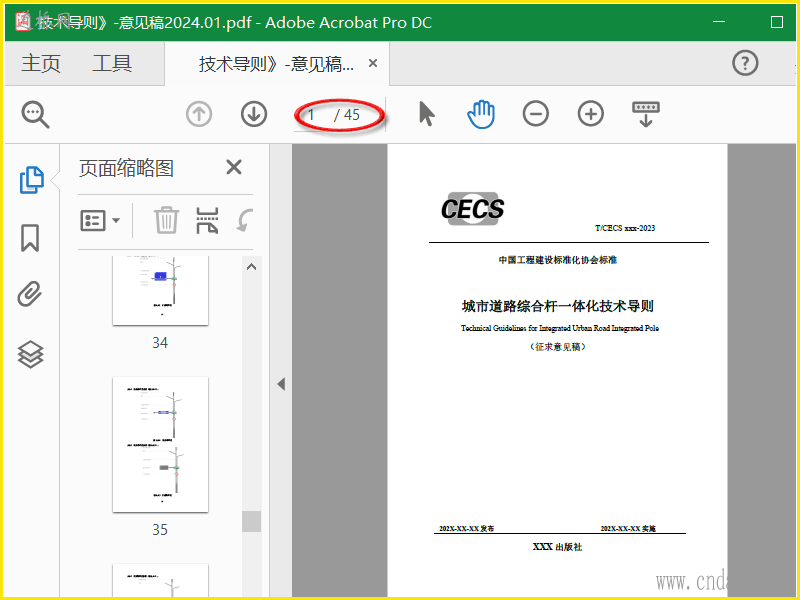Screen dimensions: 800x600
Task: Open the attachments paperclip panel
Action: pos(30,294)
